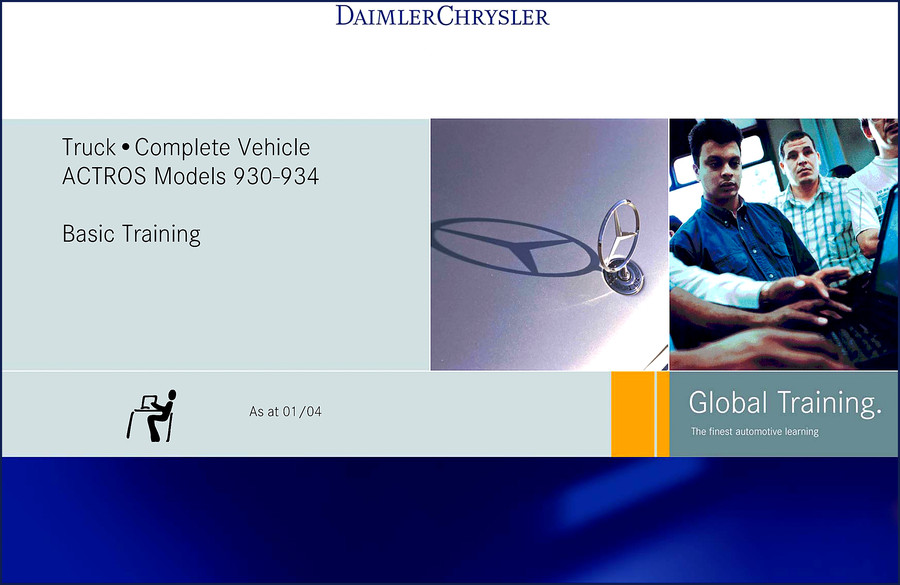Click the Mercedes star hood ornament photo
This screenshot has width=900, height=585.
point(549,245)
